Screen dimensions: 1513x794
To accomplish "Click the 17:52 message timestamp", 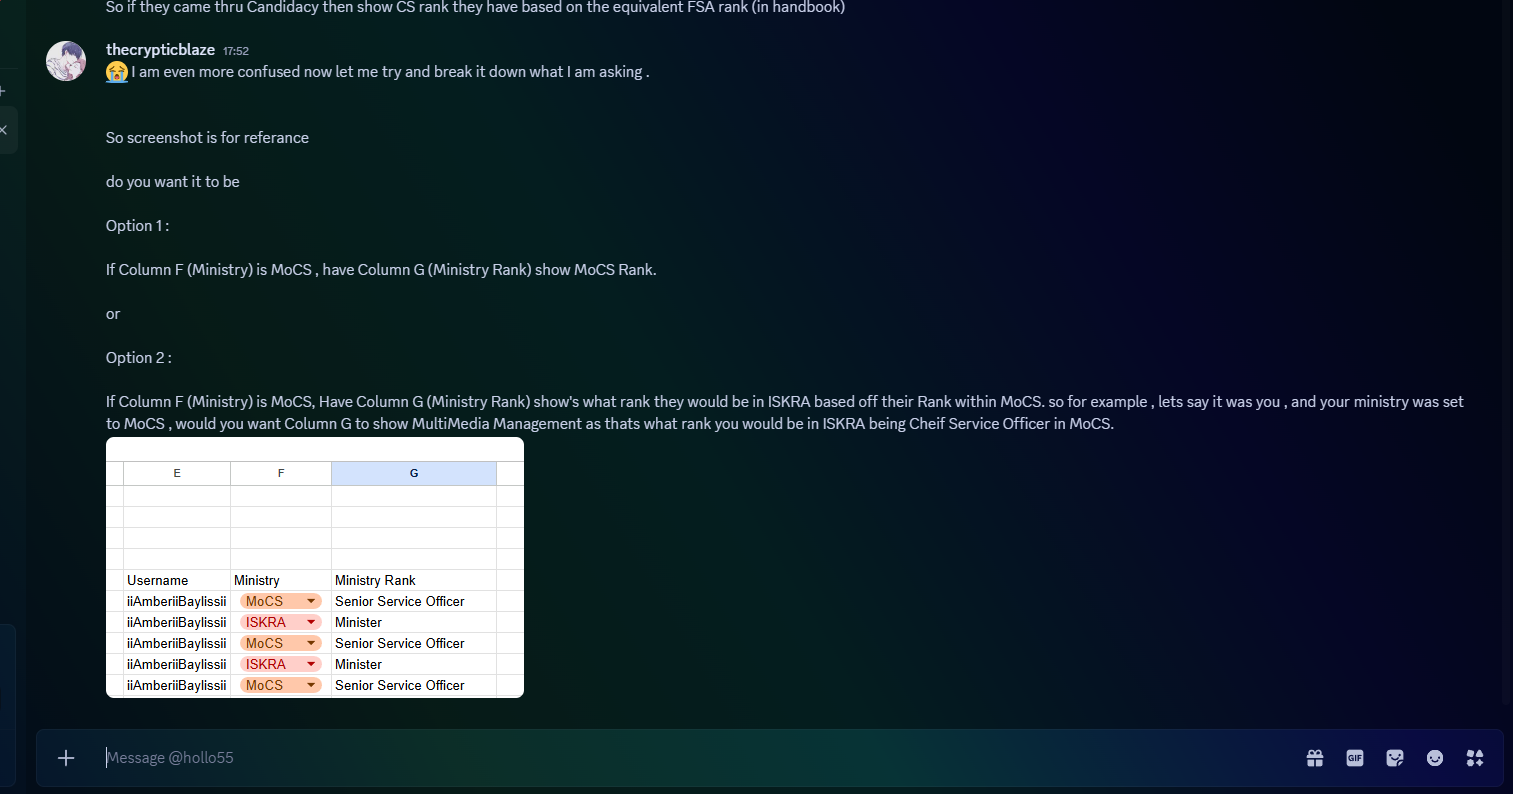I will coord(236,51).
